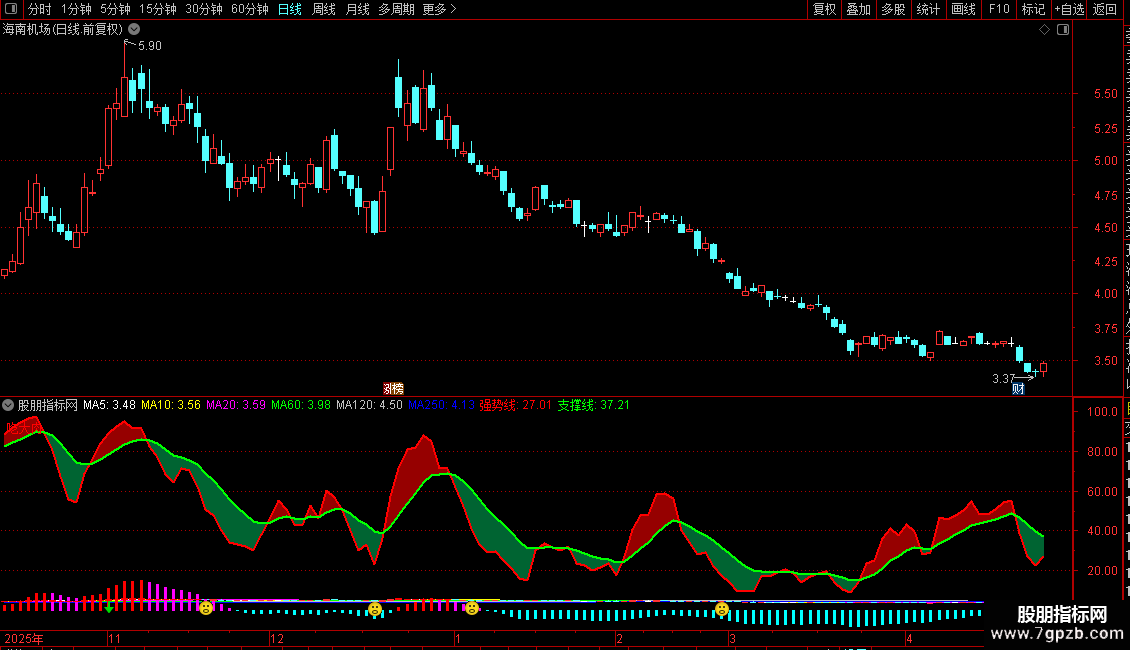Switch to the 60分钟 period tab
Image resolution: width=1130 pixels, height=650 pixels.
click(249, 9)
